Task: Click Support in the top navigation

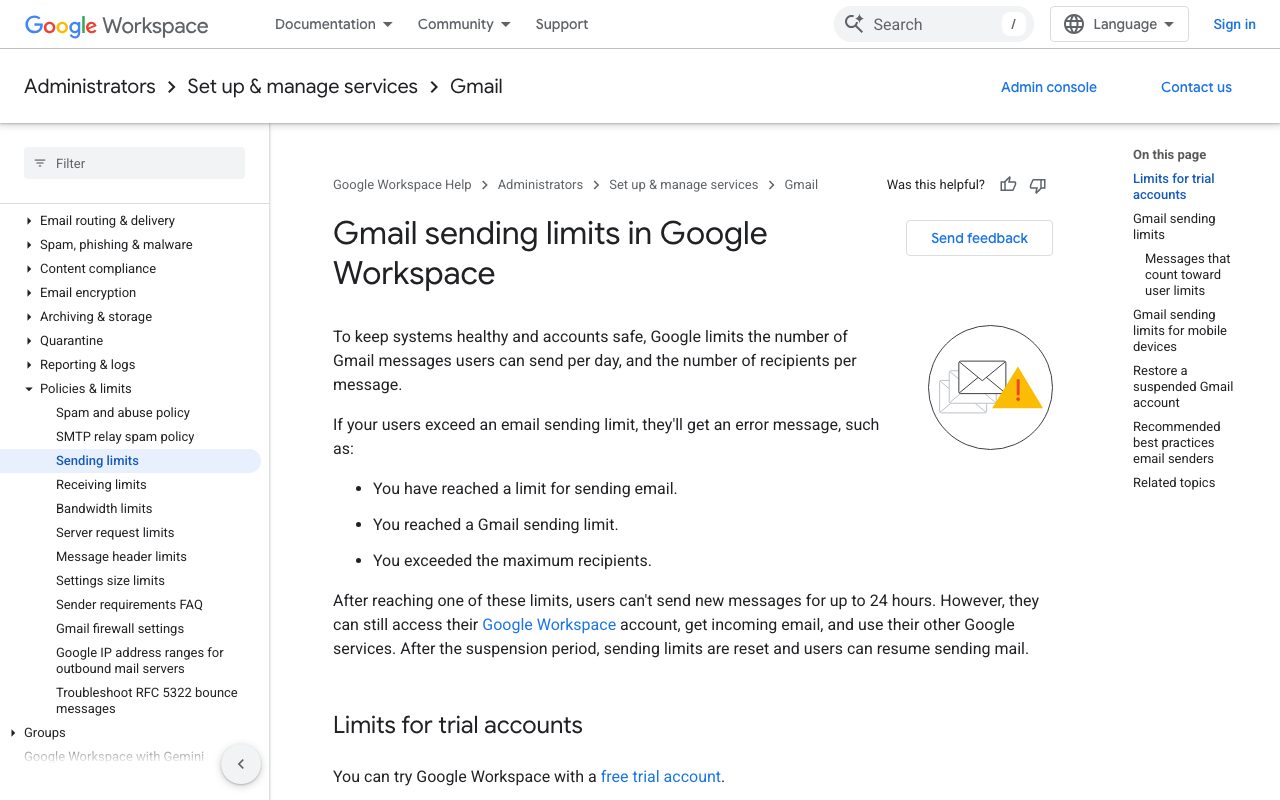Action: [x=562, y=24]
